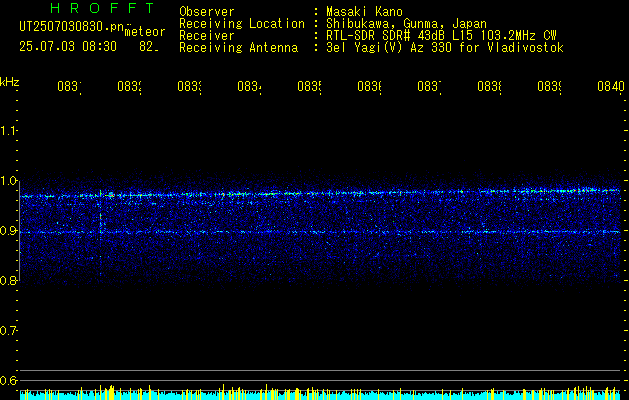Screen dimensions: 629x400
Task: Click the 0836 time axis marker
Action: (369, 87)
